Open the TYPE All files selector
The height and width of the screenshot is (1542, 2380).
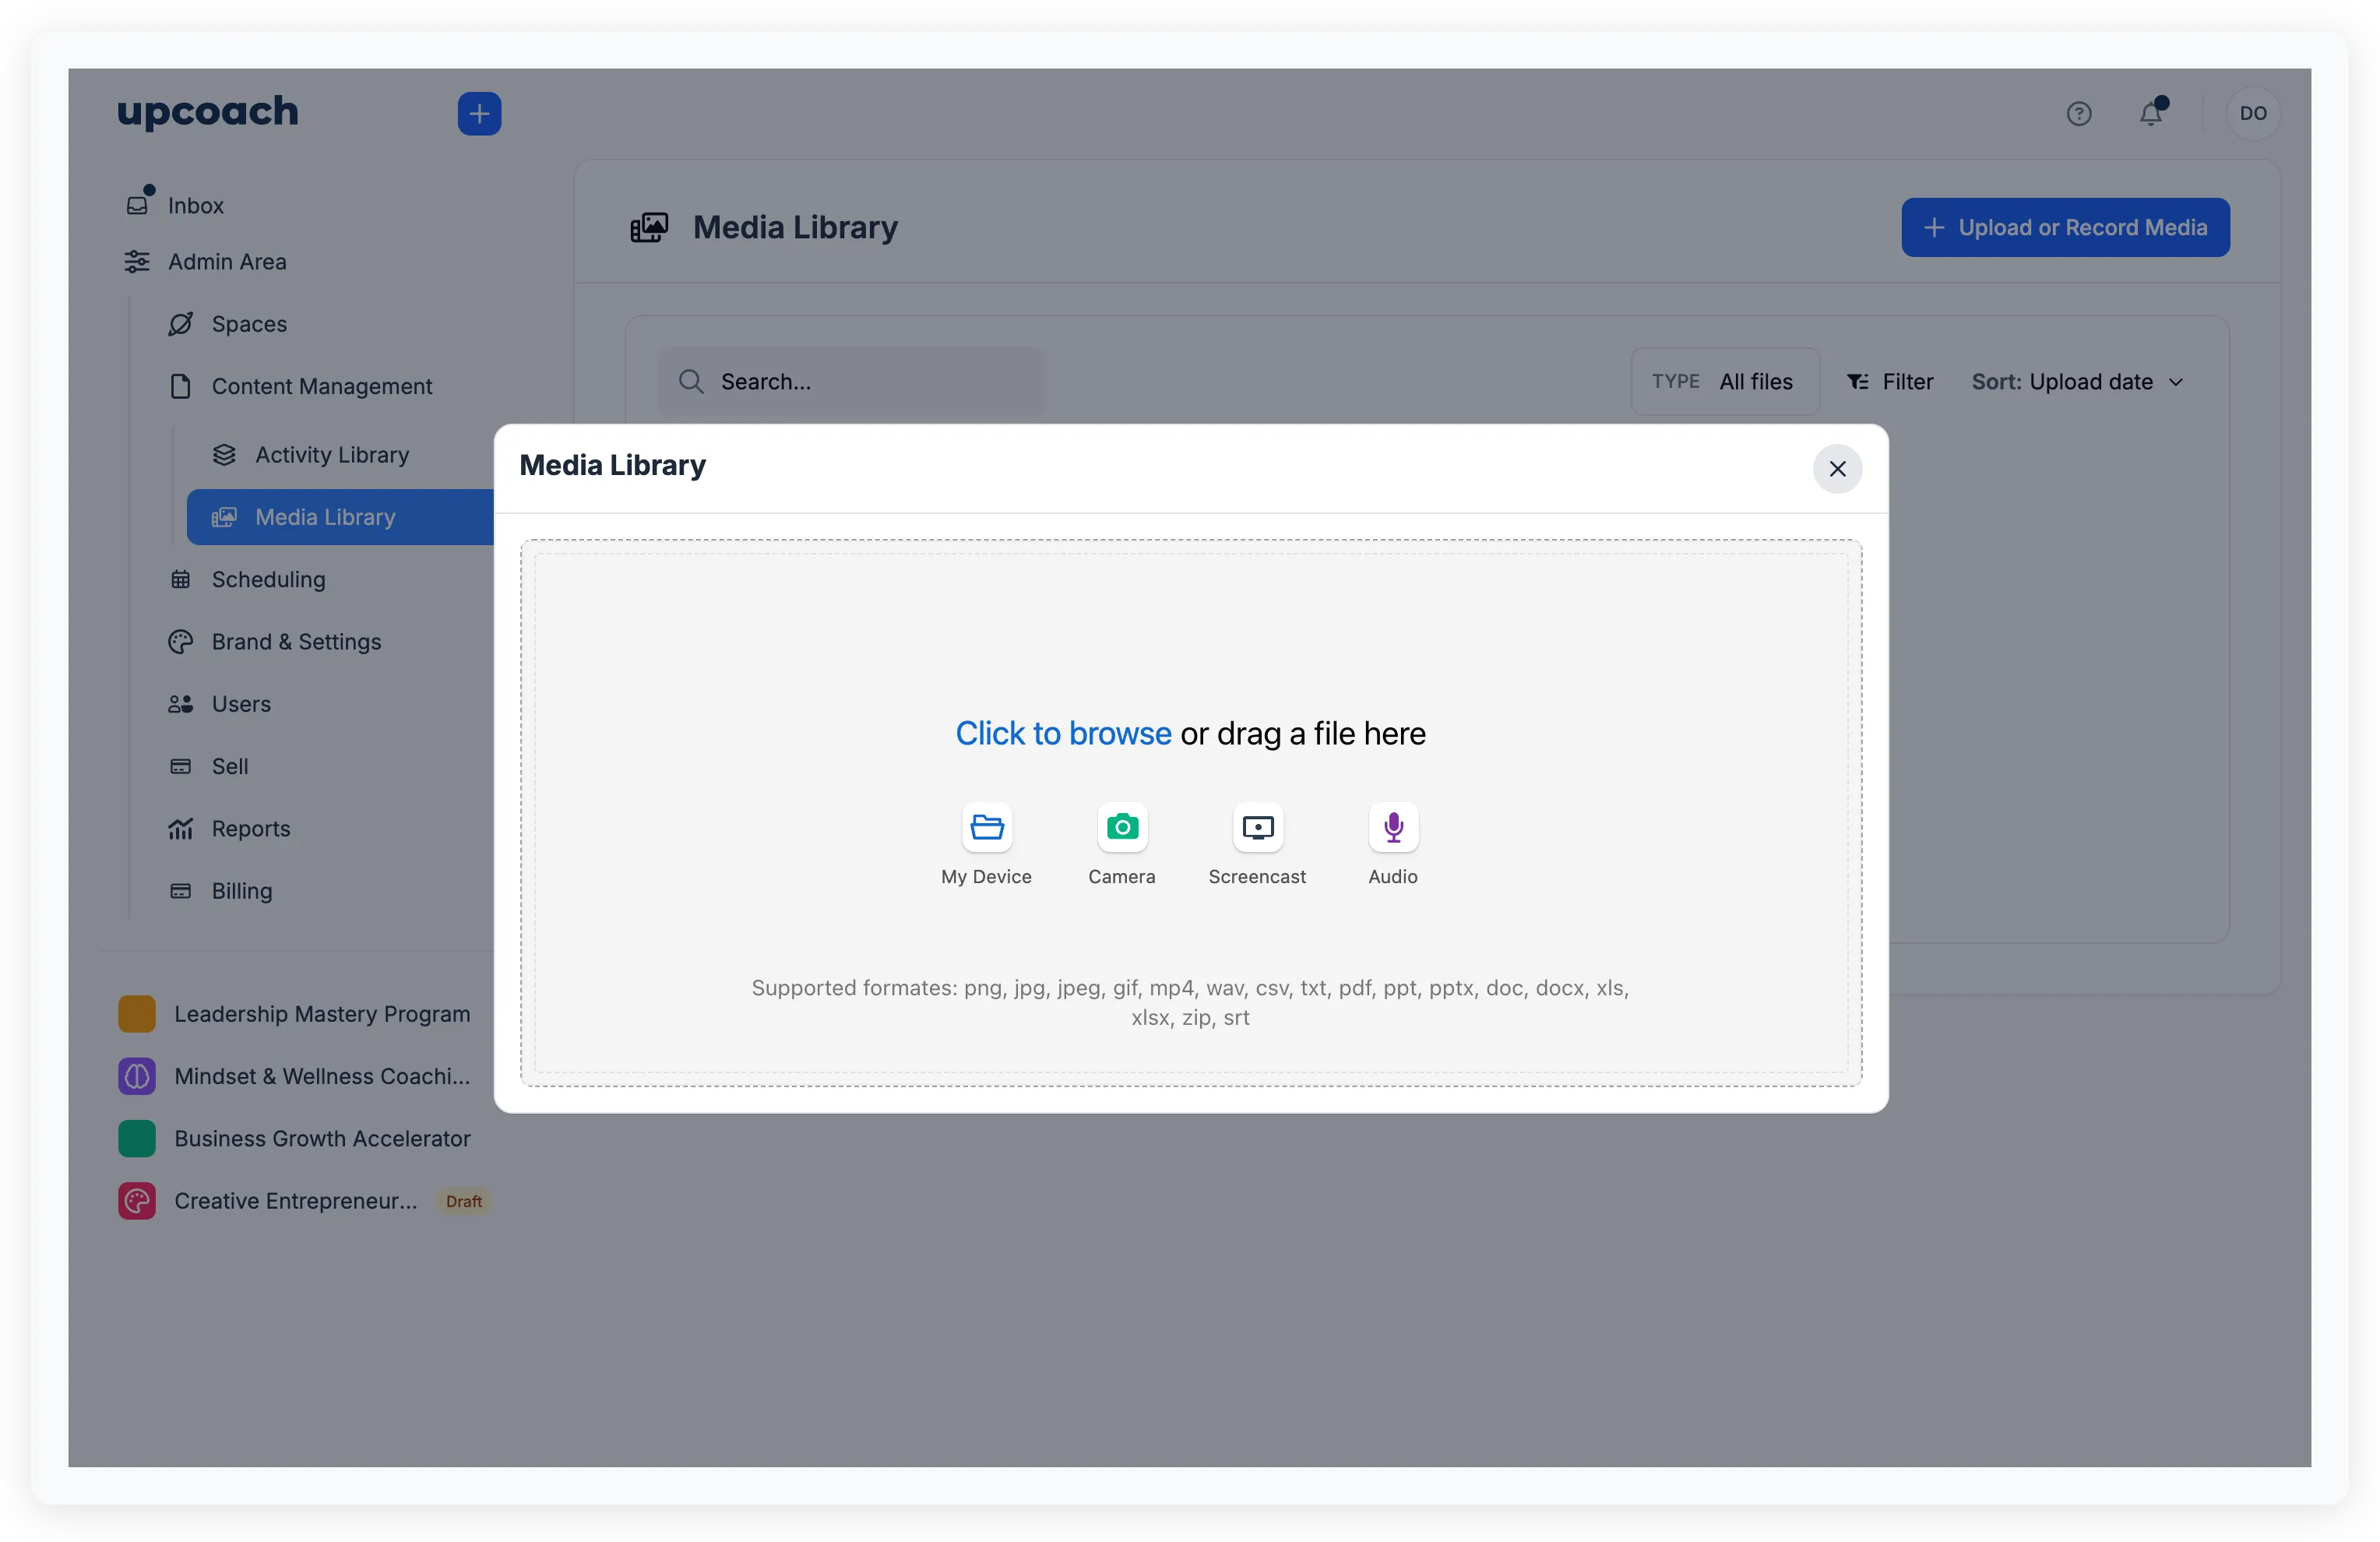click(1724, 381)
